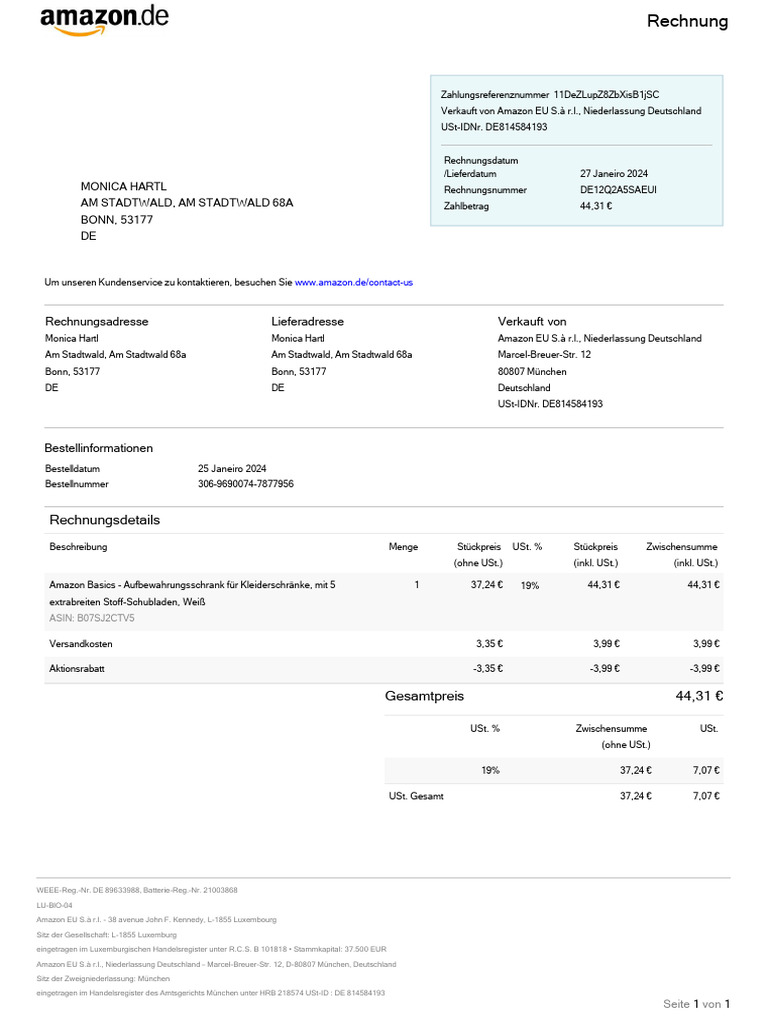Click the Aktionsrabatt row label
The height and width of the screenshot is (1024, 768).
pyautogui.click(x=77, y=669)
